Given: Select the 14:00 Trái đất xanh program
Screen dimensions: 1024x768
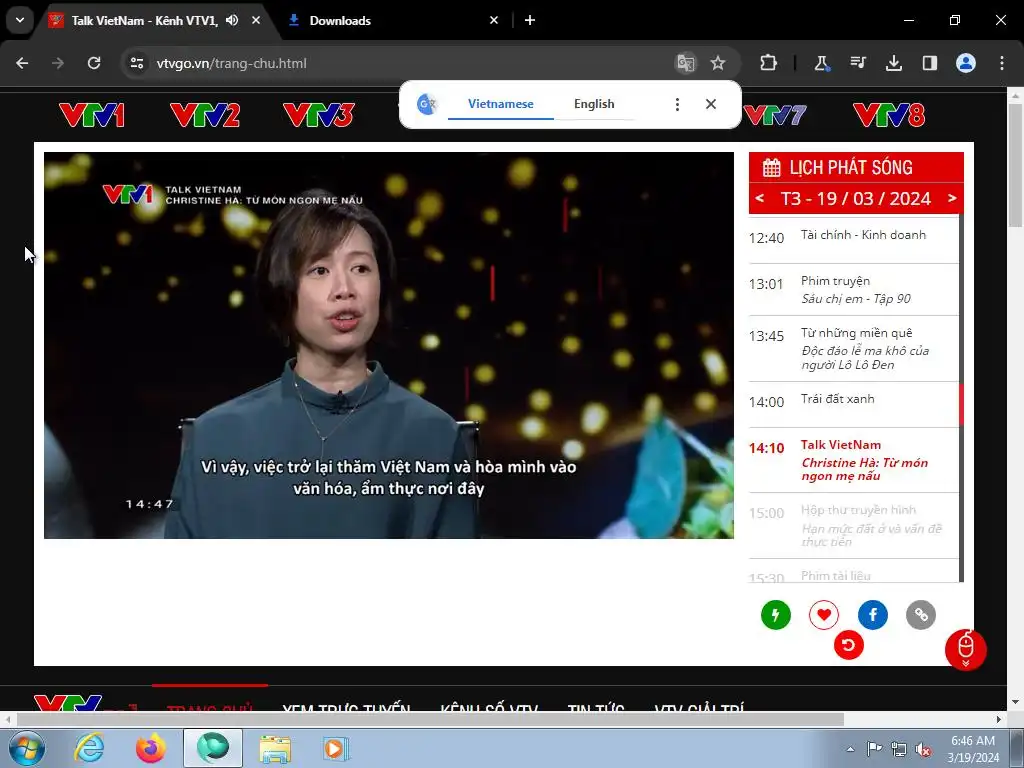Looking at the screenshot, I should [853, 404].
